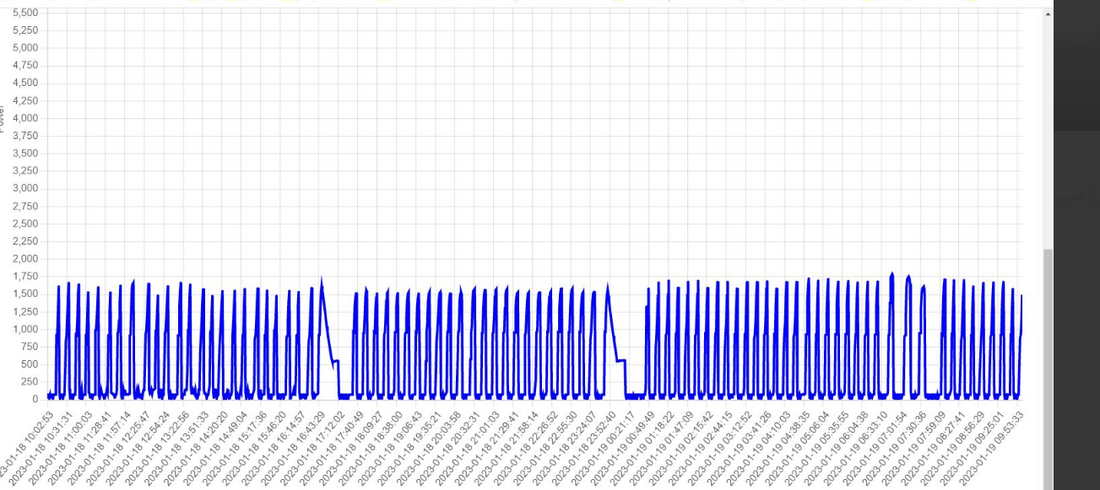Screen dimensions: 1100x490
Task: Select the 3,500 y-axis tick label
Action: click(x=23, y=153)
